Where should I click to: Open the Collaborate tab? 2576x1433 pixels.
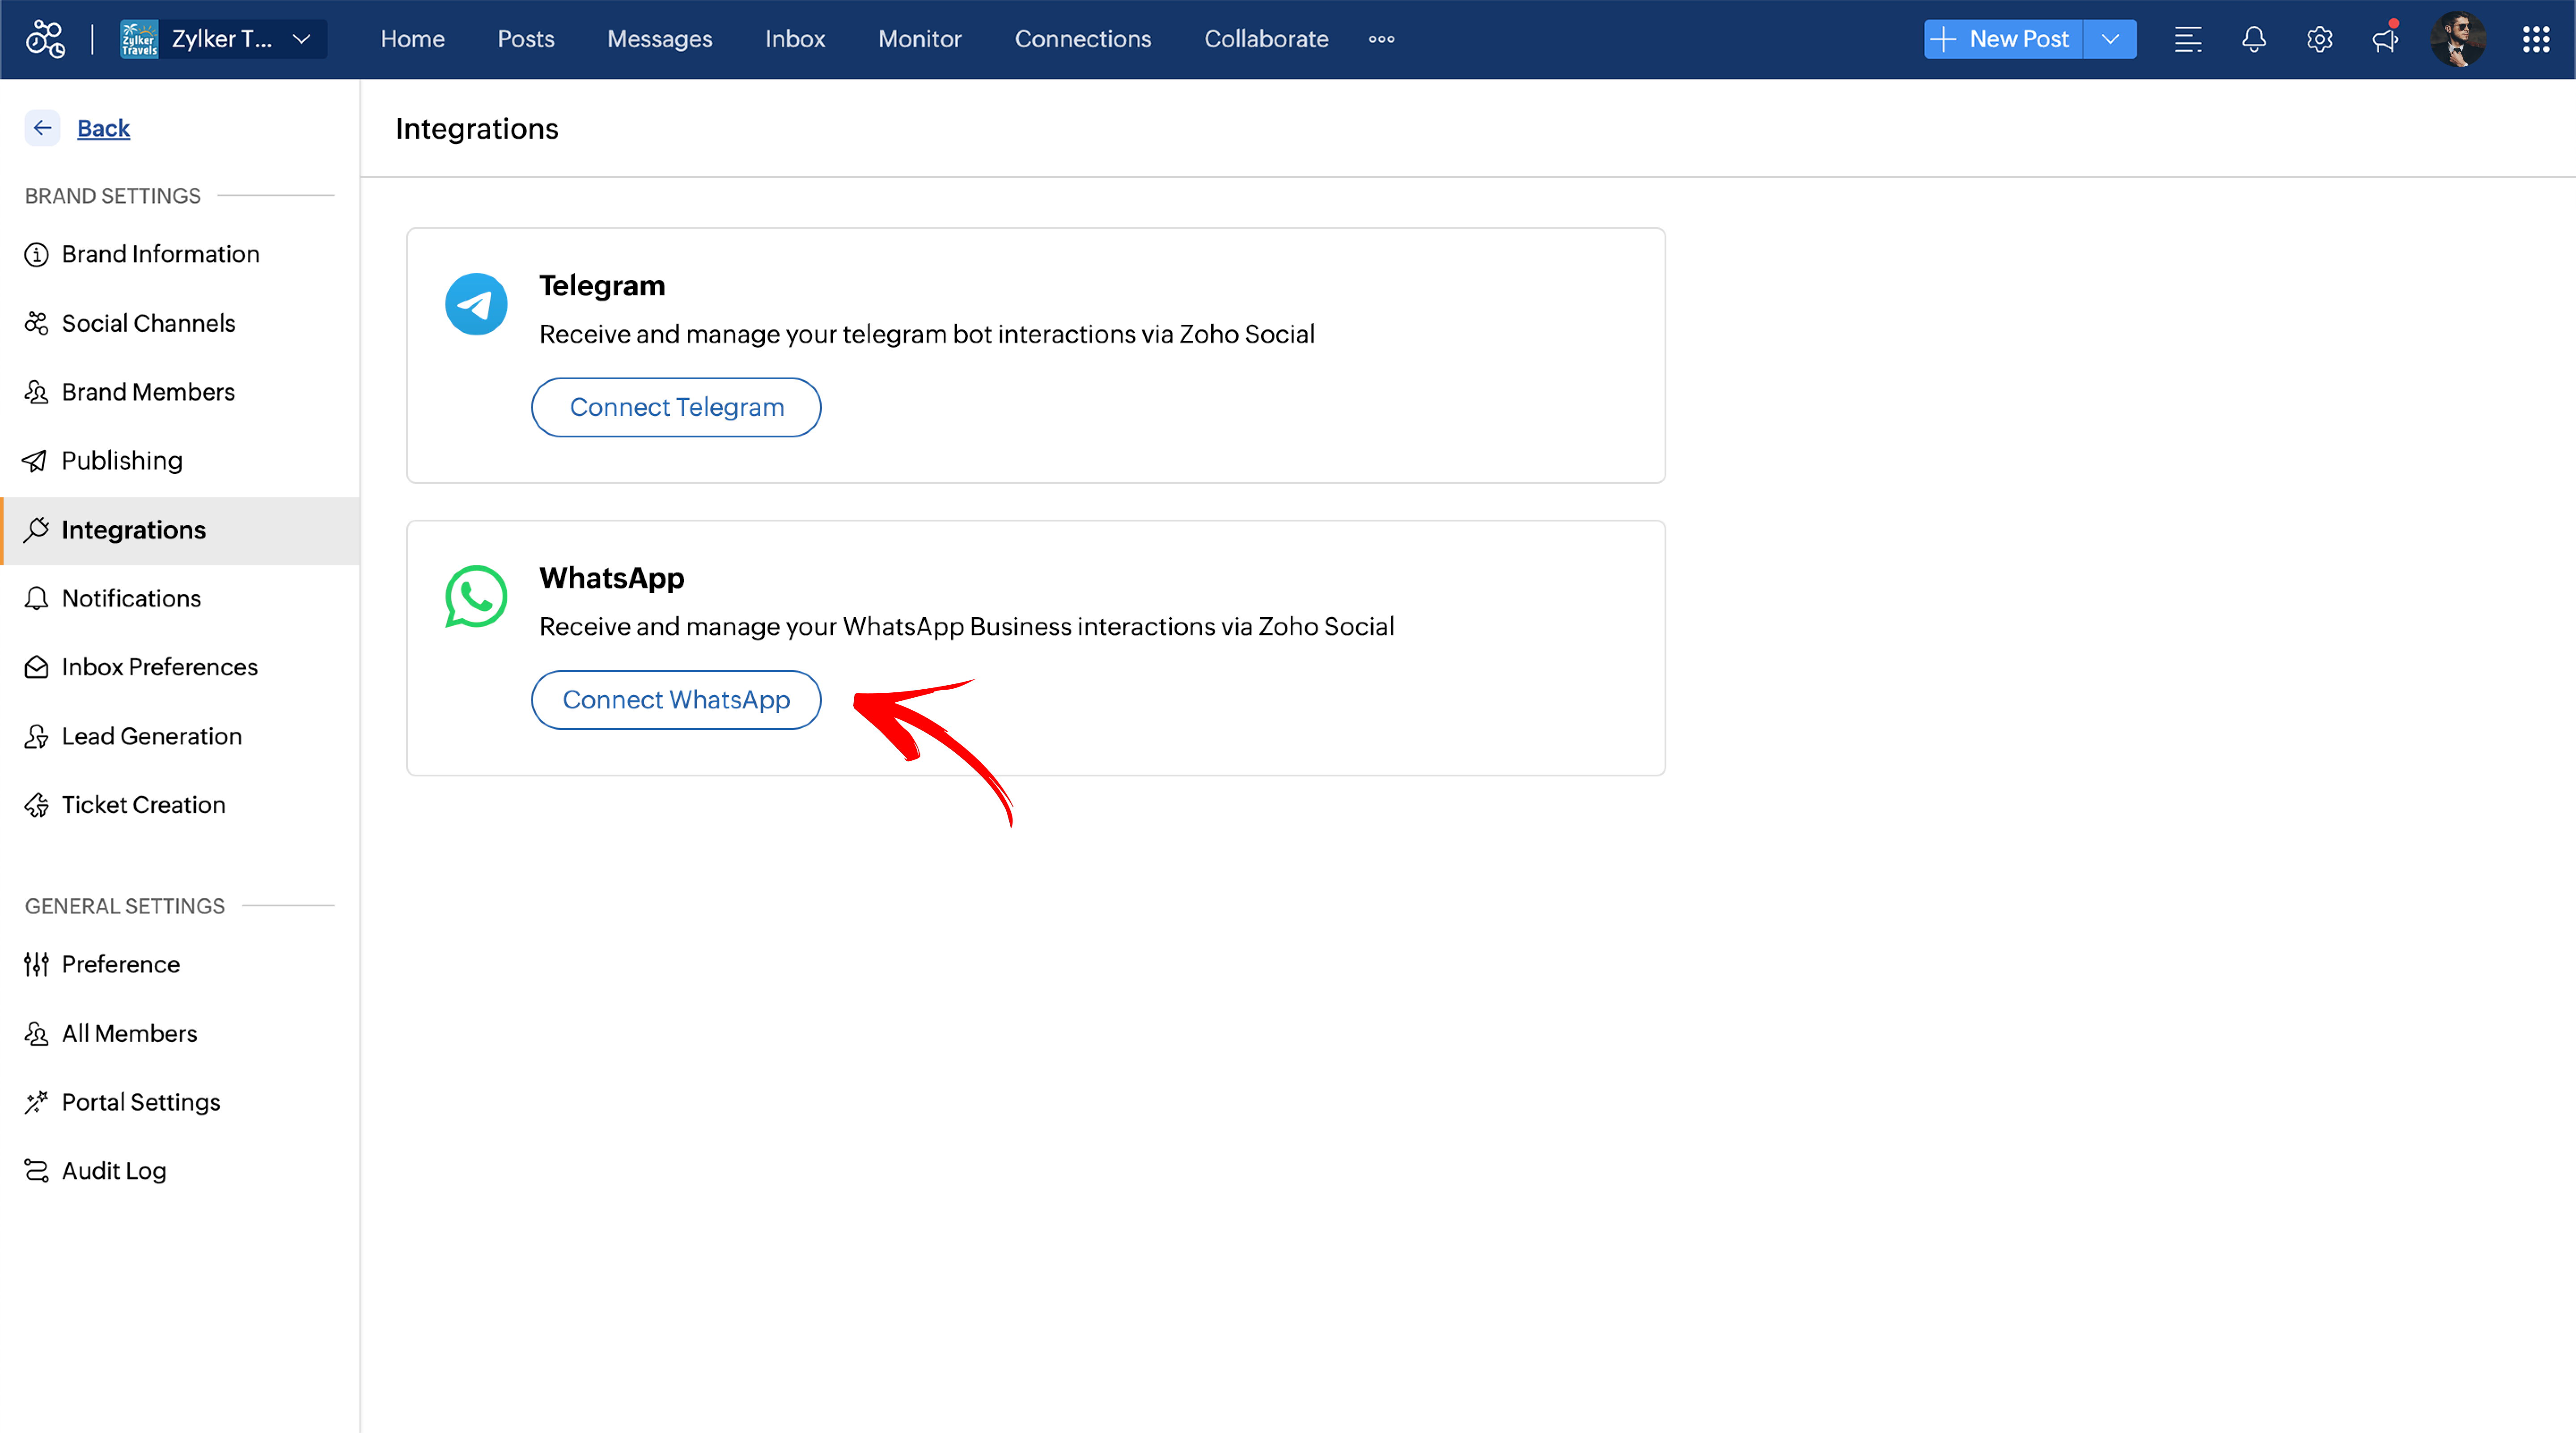coord(1266,39)
